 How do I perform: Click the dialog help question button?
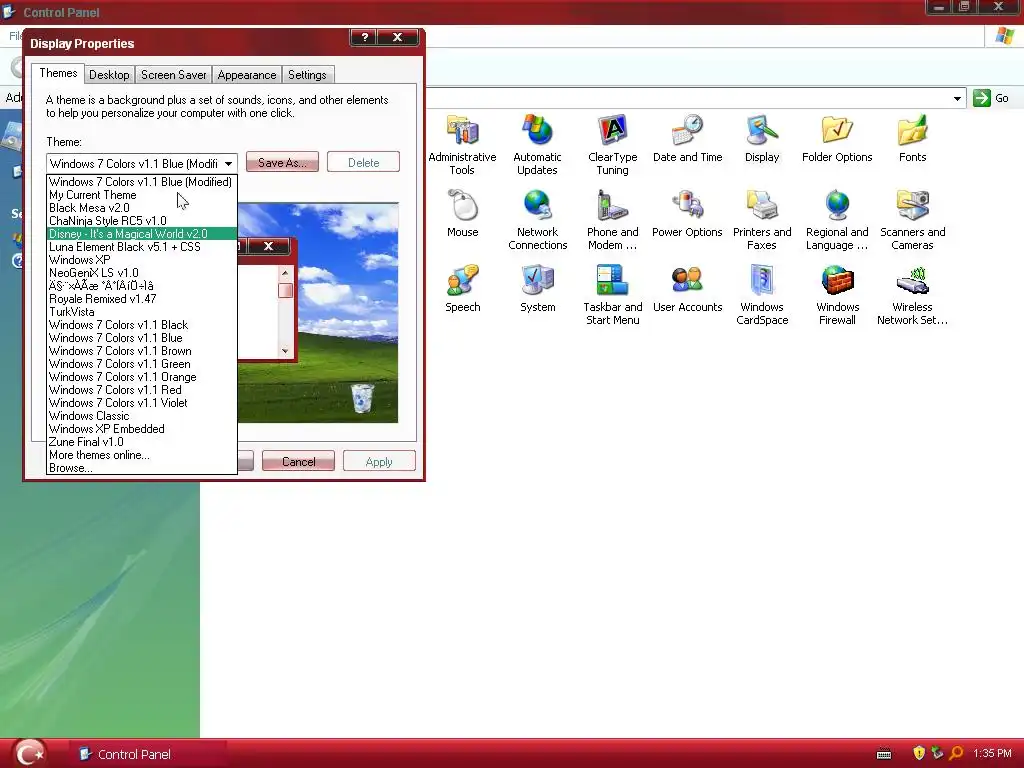click(365, 38)
